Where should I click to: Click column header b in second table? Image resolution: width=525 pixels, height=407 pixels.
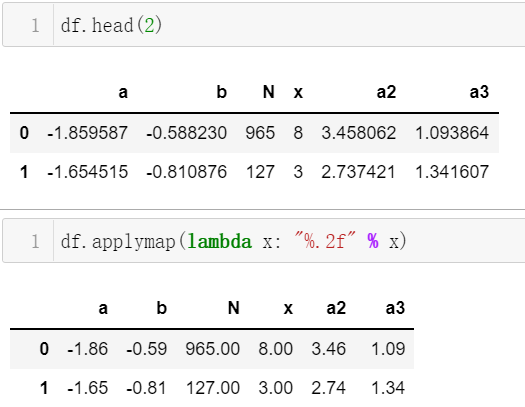pyautogui.click(x=161, y=308)
